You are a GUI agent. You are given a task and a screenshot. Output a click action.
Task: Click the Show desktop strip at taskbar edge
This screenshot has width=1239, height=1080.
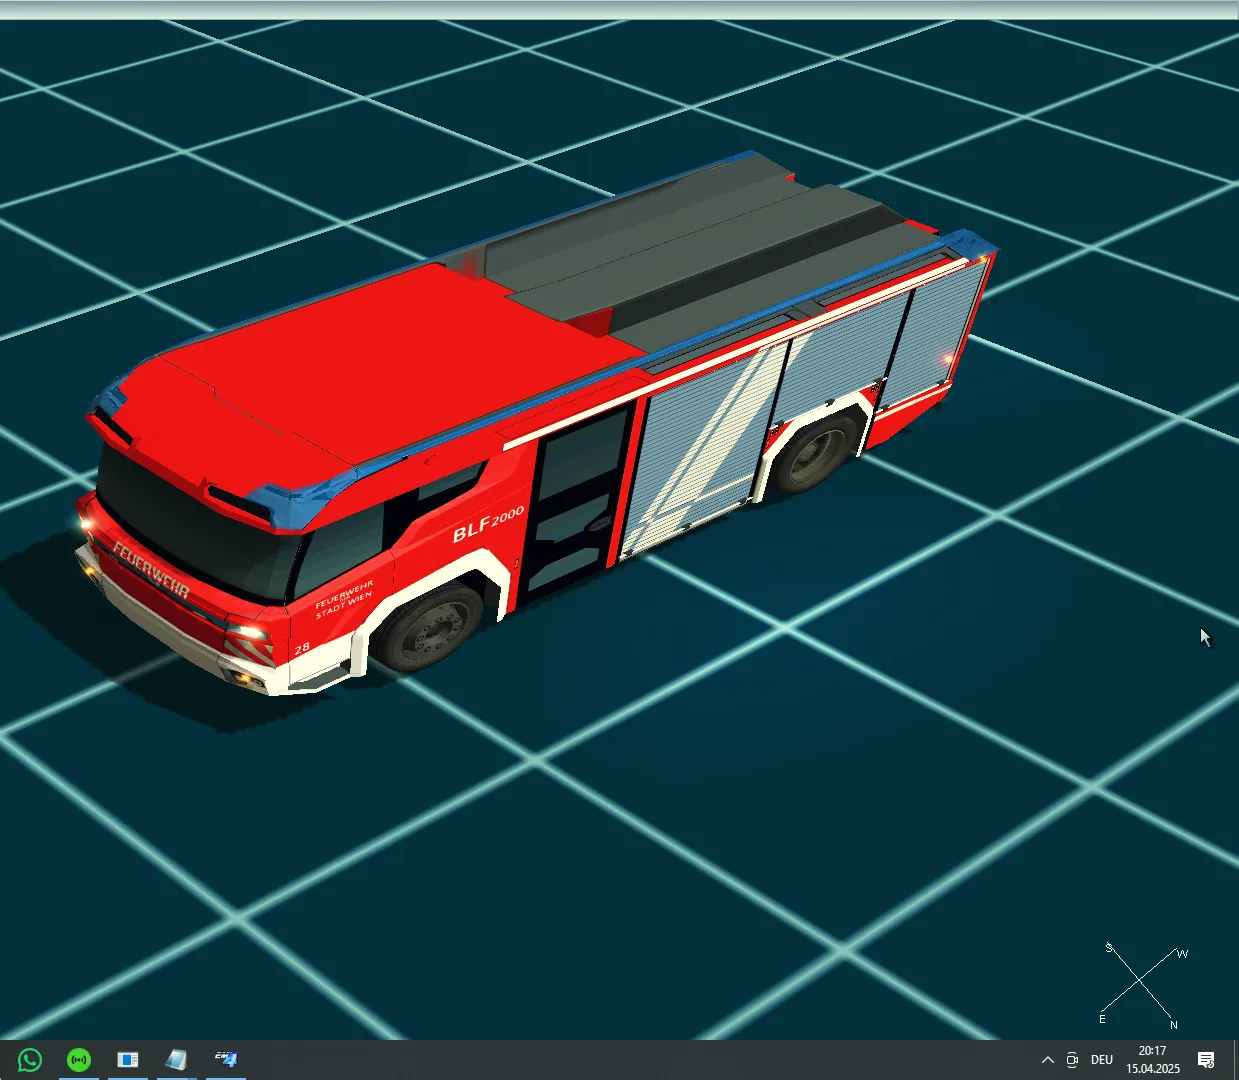[x=1235, y=1060]
